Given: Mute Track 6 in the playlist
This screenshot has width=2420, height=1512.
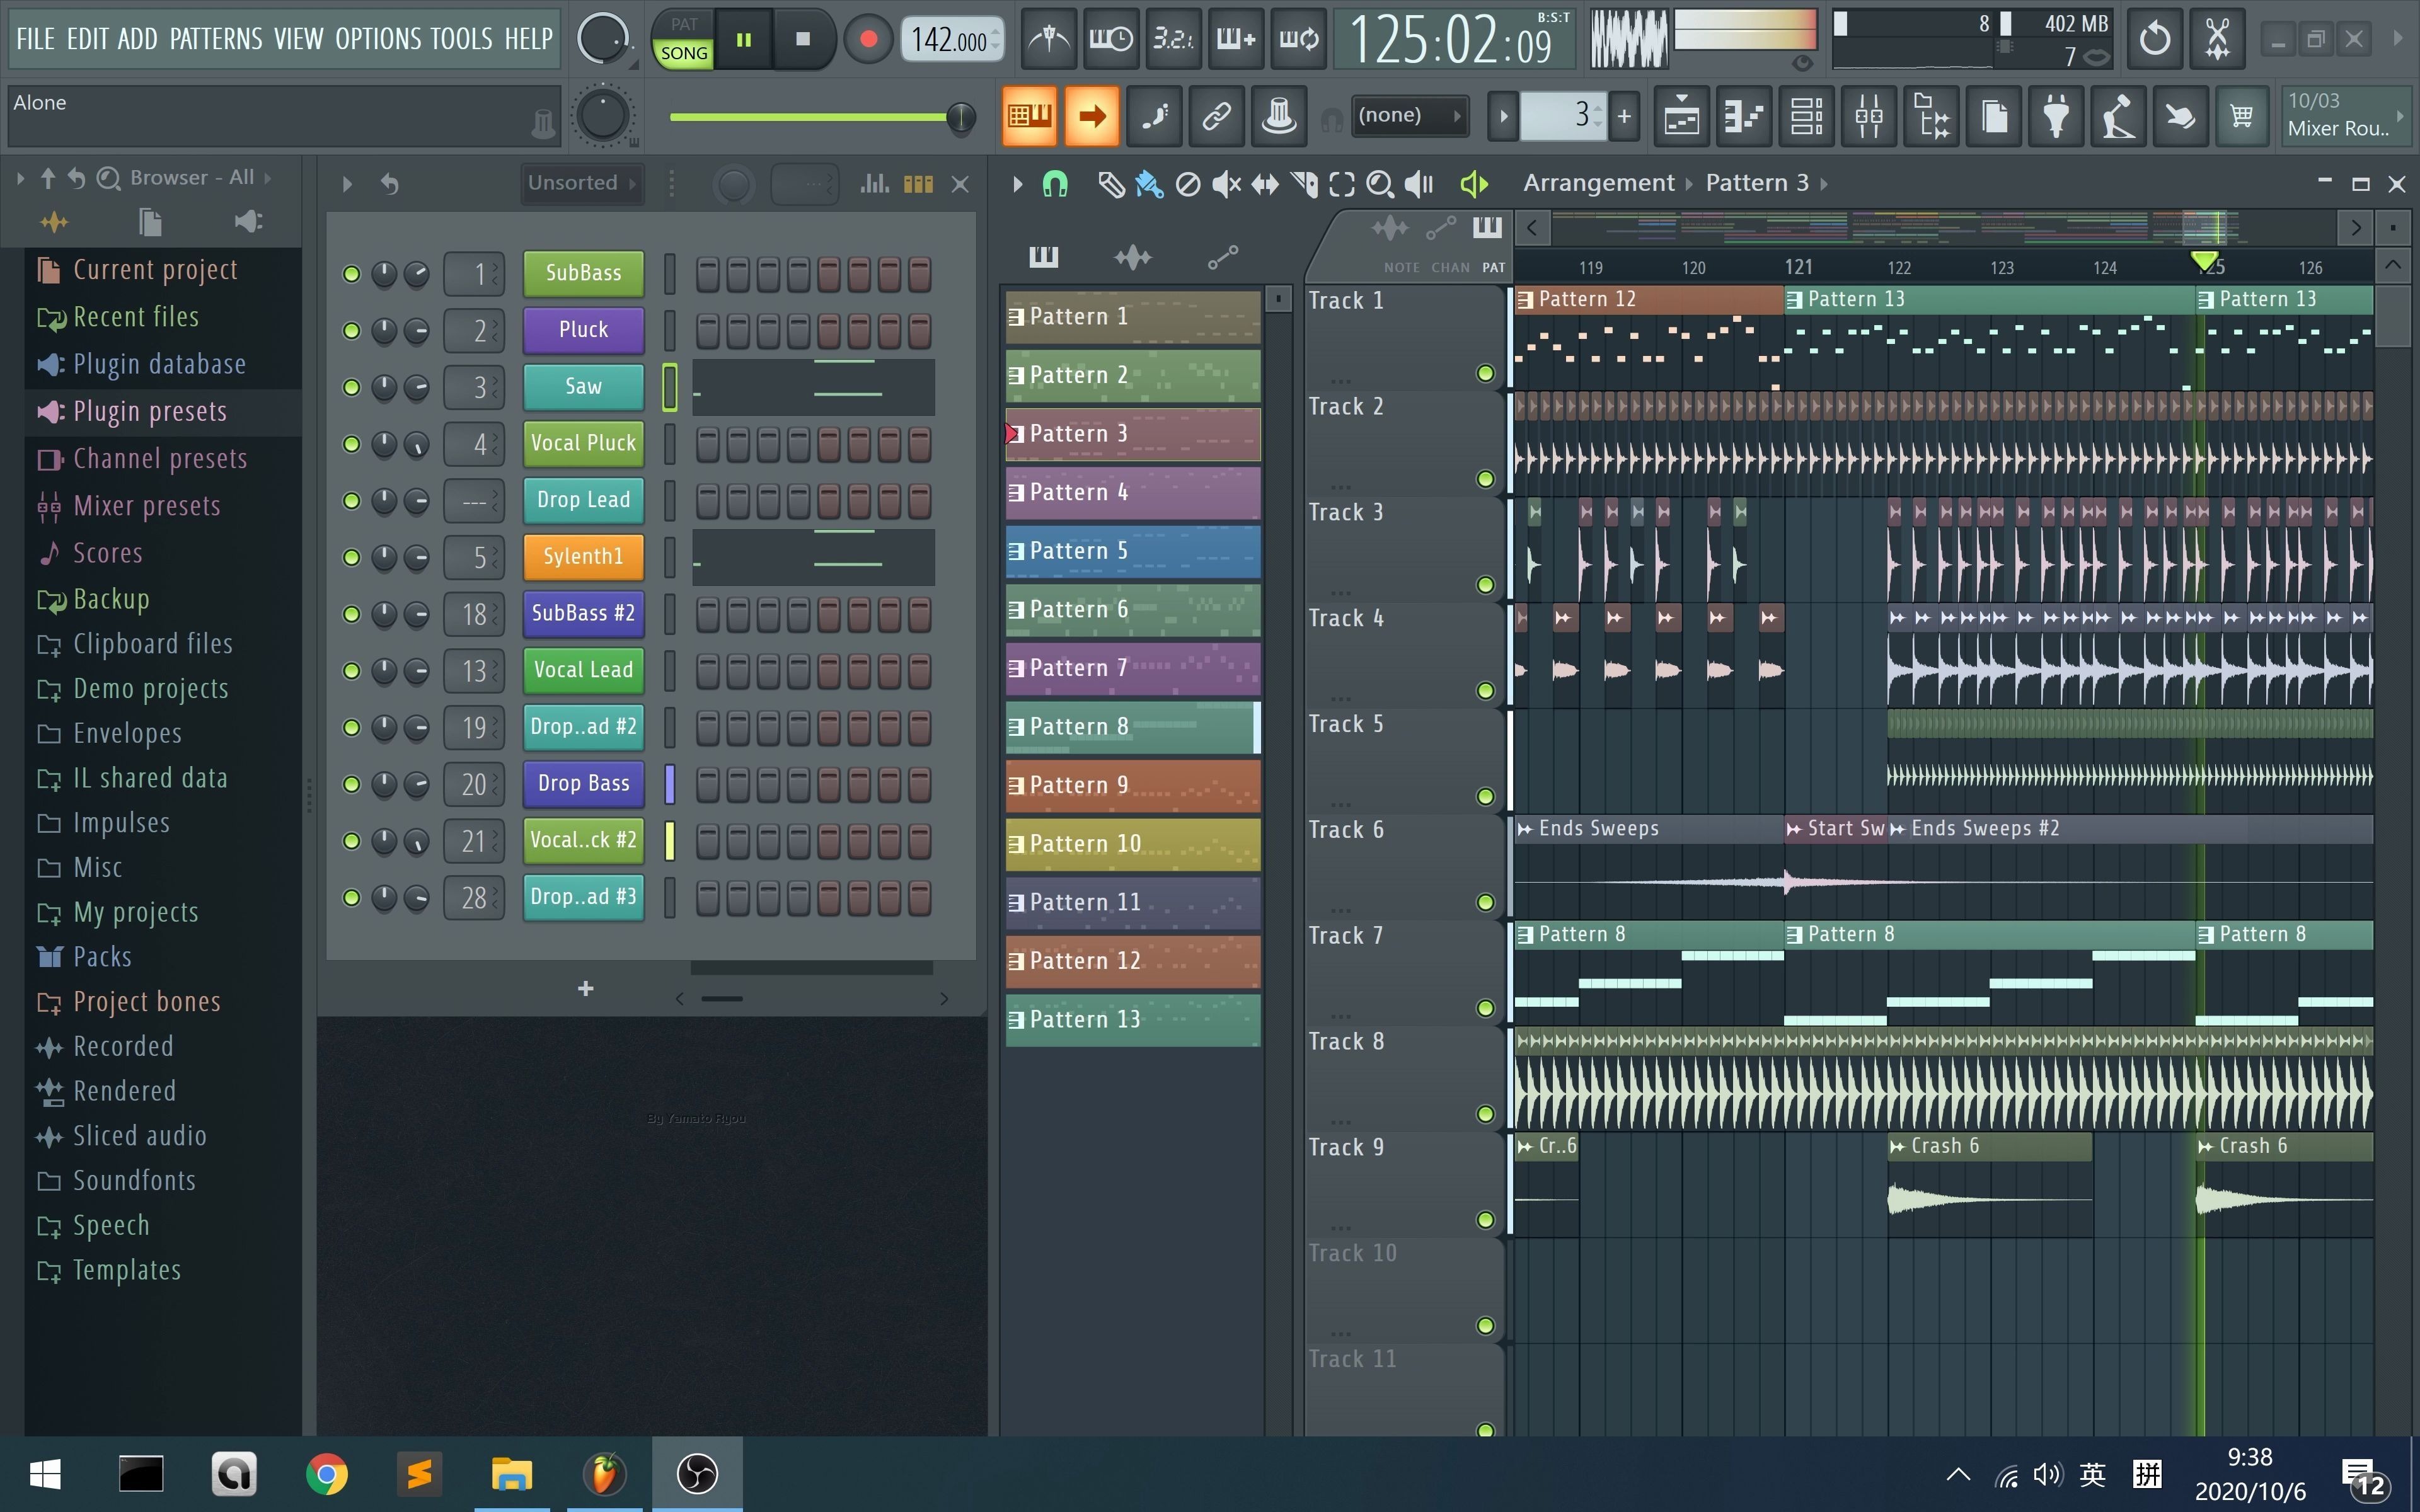Looking at the screenshot, I should pyautogui.click(x=1486, y=902).
